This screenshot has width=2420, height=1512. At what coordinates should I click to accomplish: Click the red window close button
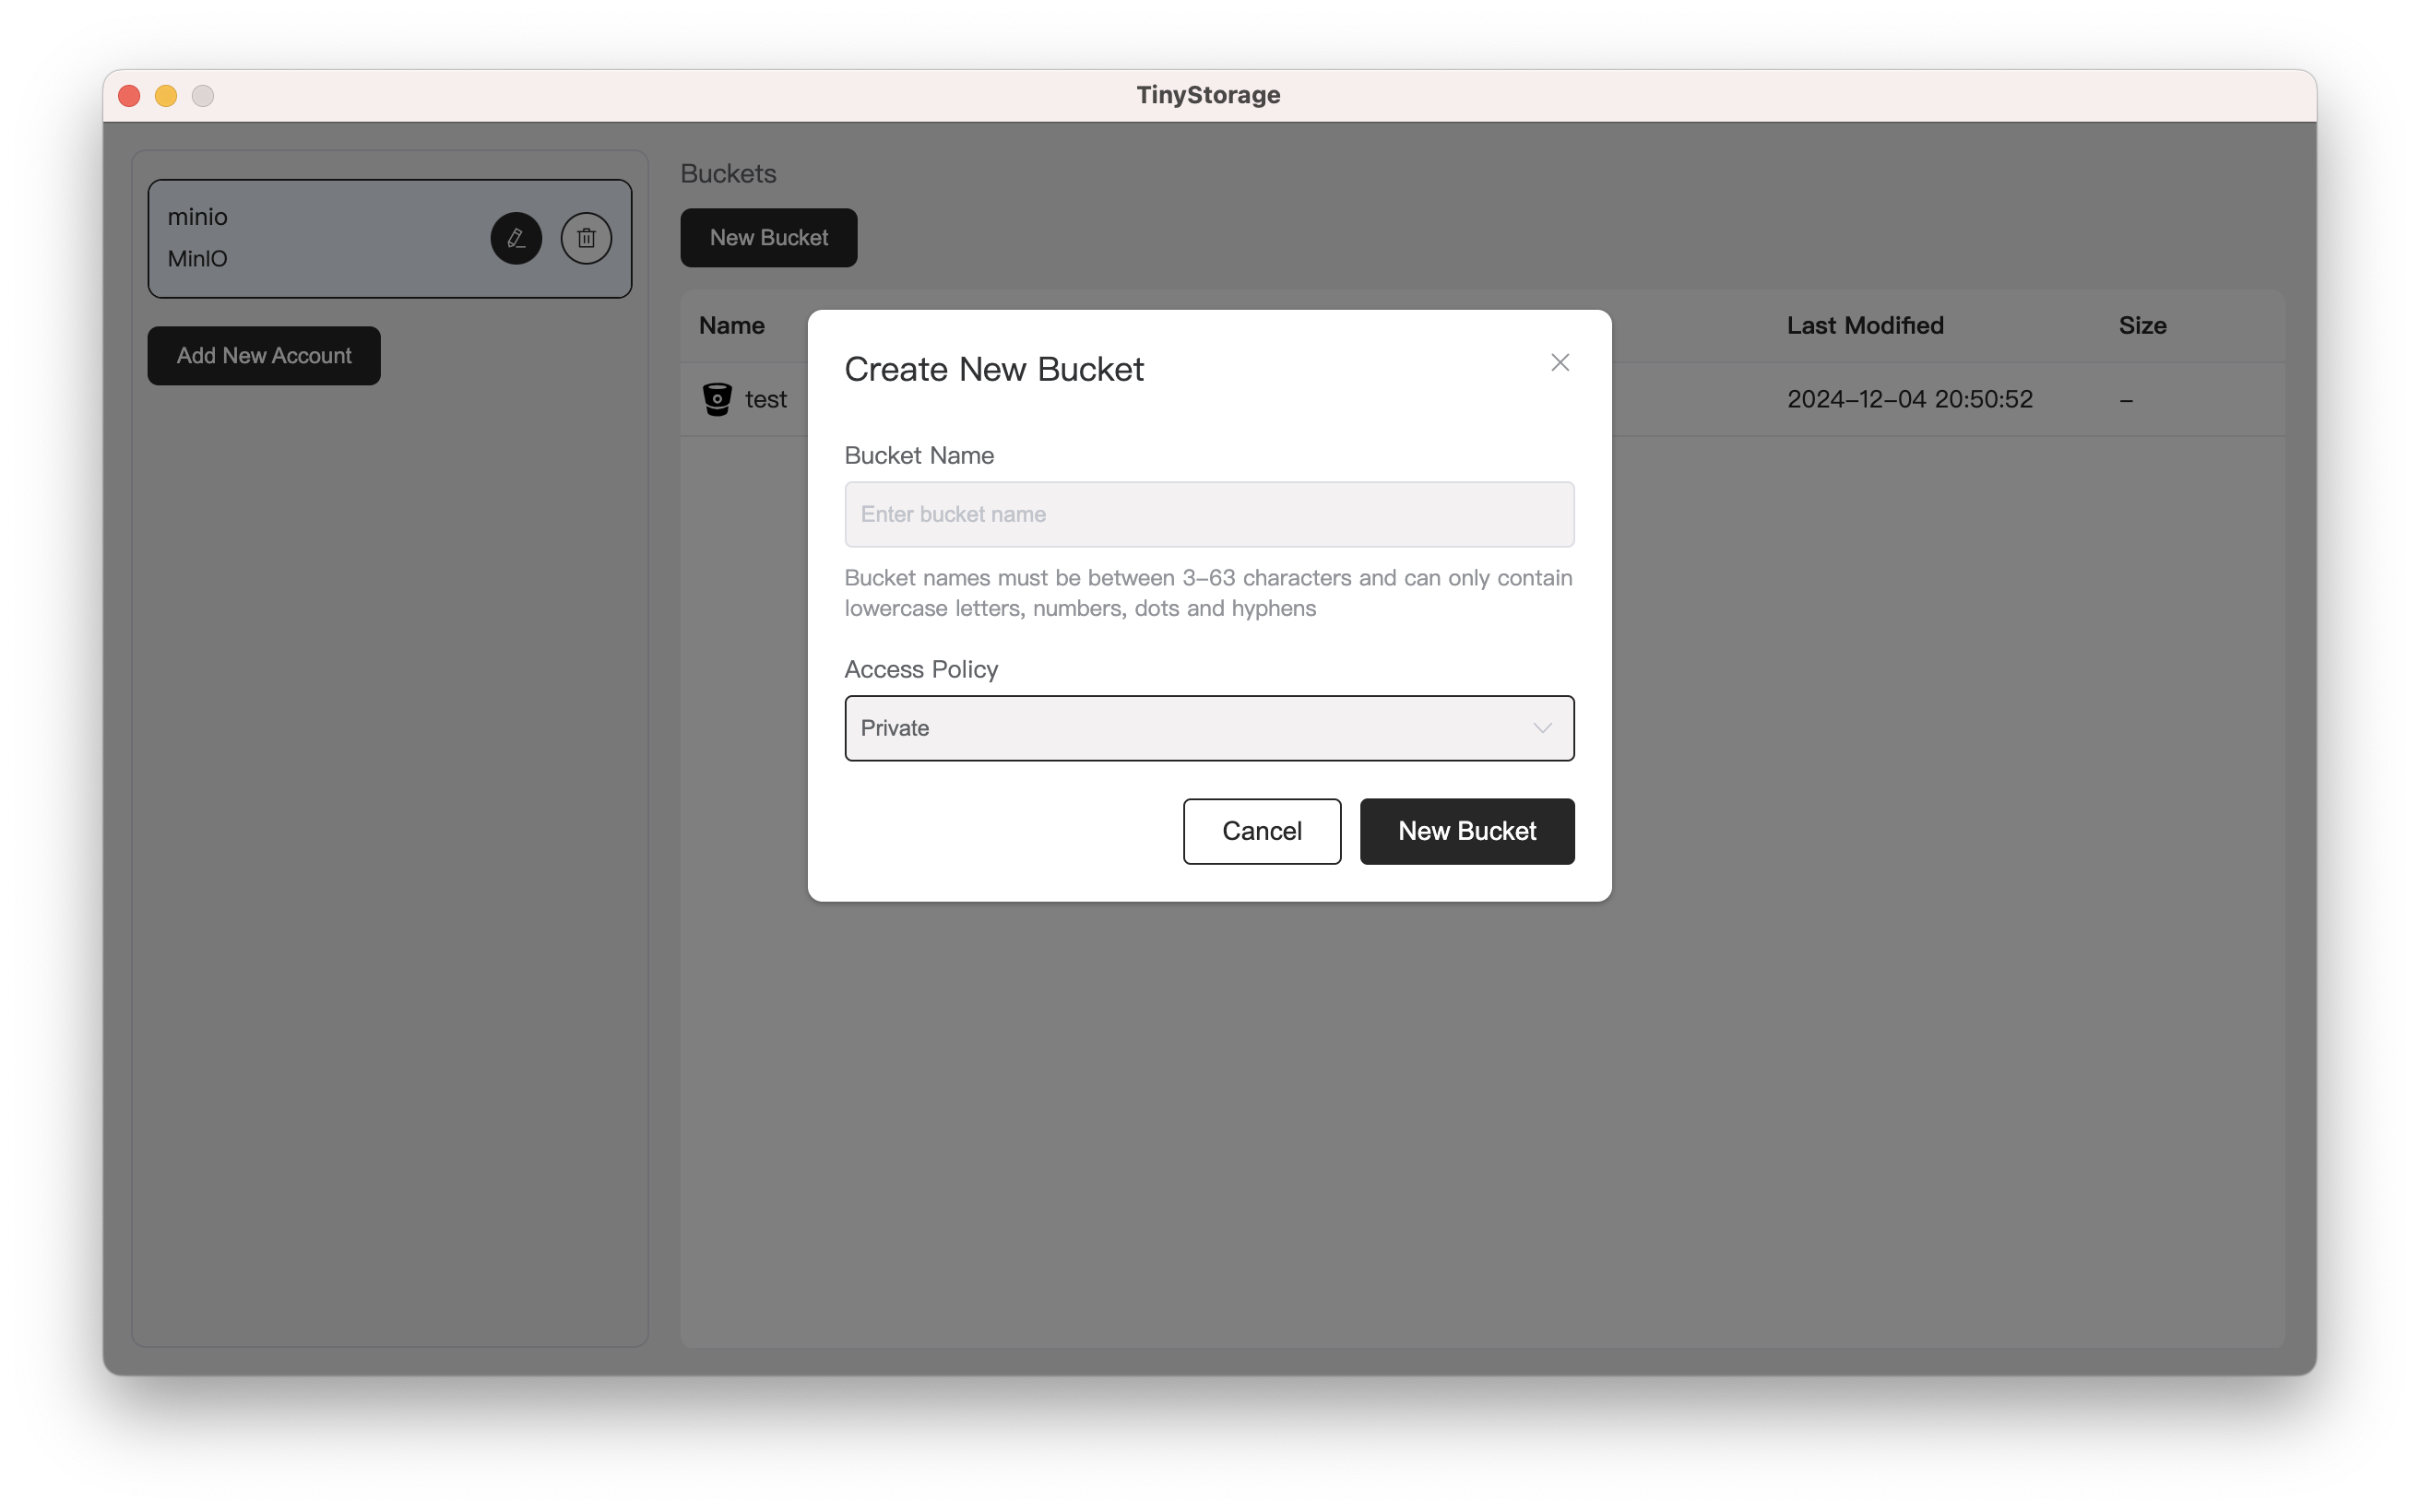[129, 96]
